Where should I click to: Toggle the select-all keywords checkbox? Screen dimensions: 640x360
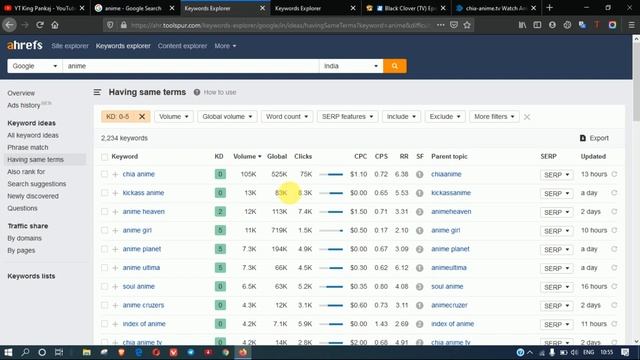point(104,157)
